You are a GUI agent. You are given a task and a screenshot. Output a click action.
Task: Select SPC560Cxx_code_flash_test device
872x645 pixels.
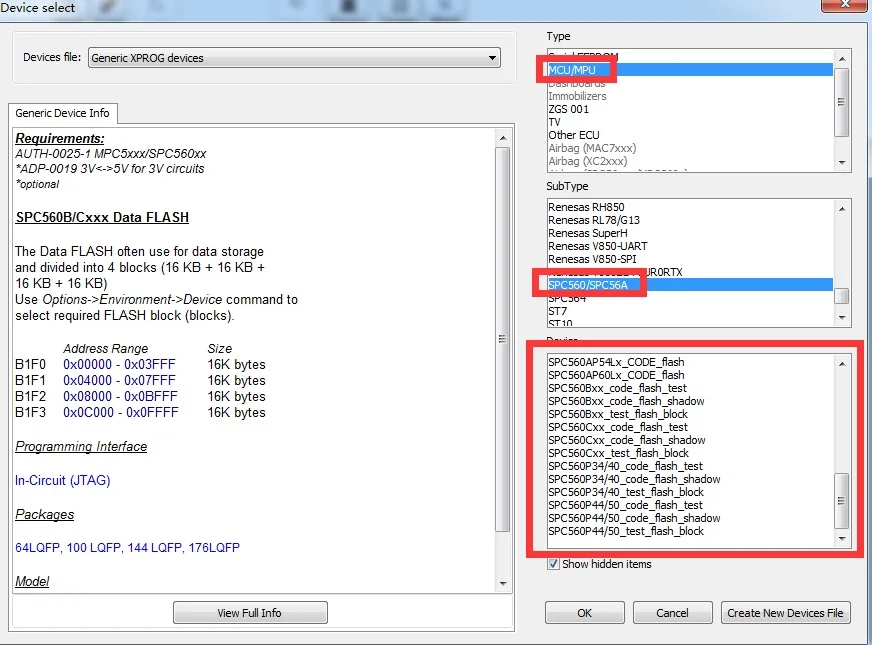click(x=690, y=427)
